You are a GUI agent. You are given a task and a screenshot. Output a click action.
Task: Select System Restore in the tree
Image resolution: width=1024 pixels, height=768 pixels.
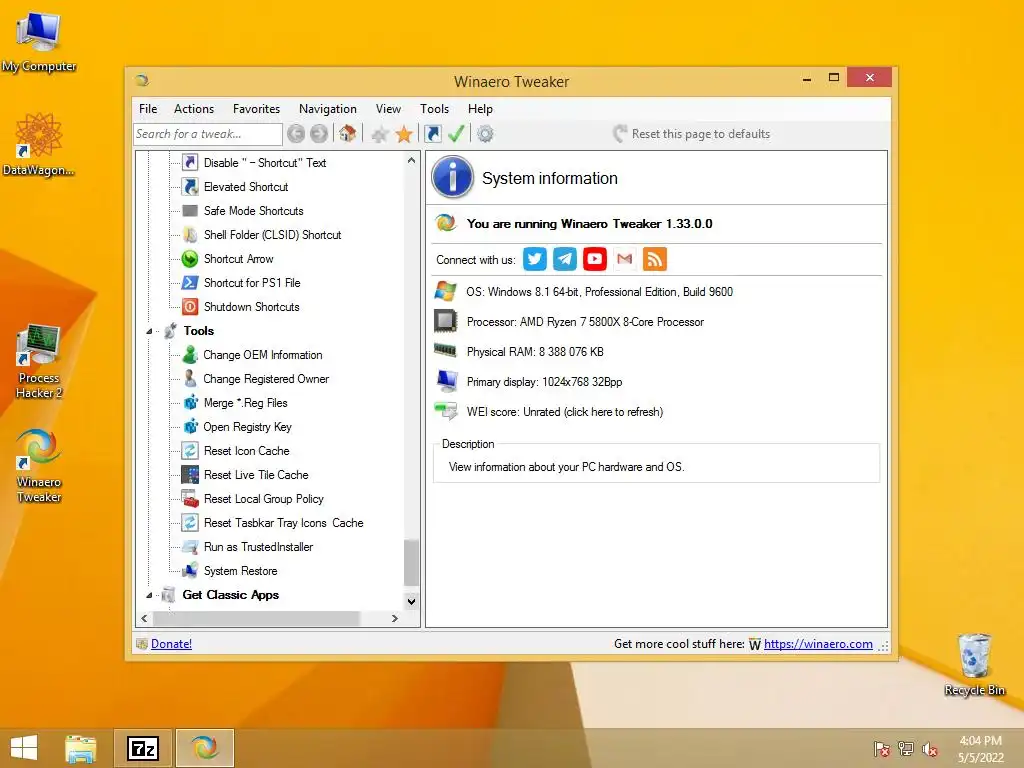(x=240, y=571)
